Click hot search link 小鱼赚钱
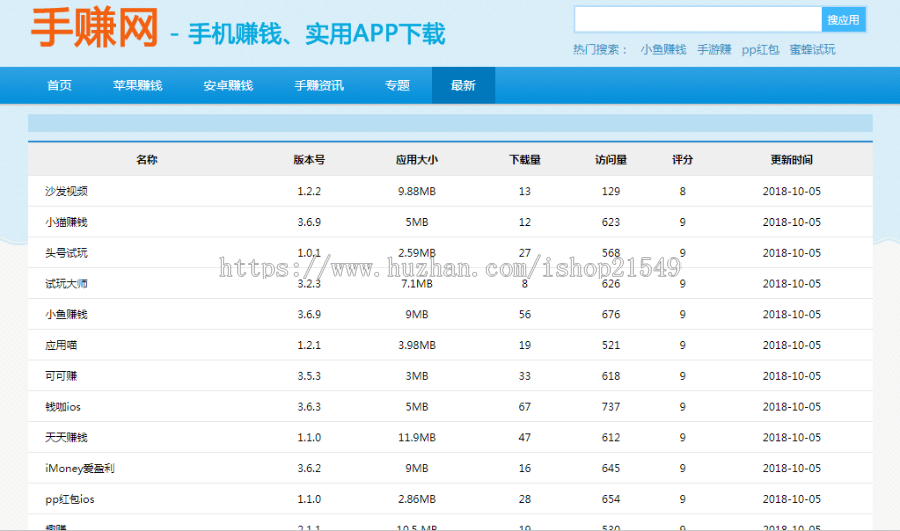Image resolution: width=900 pixels, height=531 pixels. [664, 49]
